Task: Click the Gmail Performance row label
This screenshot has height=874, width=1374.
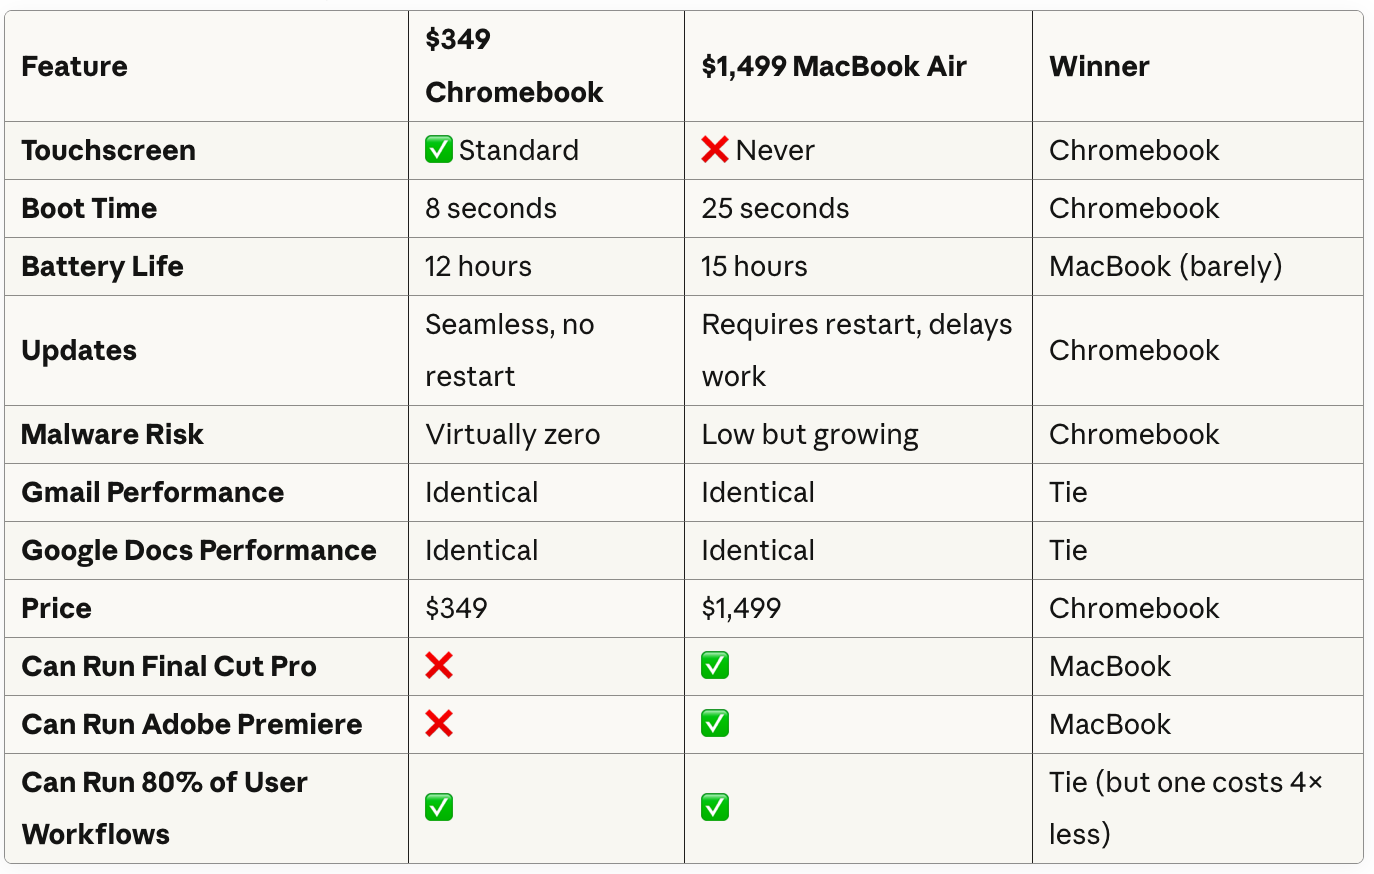Action: [152, 492]
